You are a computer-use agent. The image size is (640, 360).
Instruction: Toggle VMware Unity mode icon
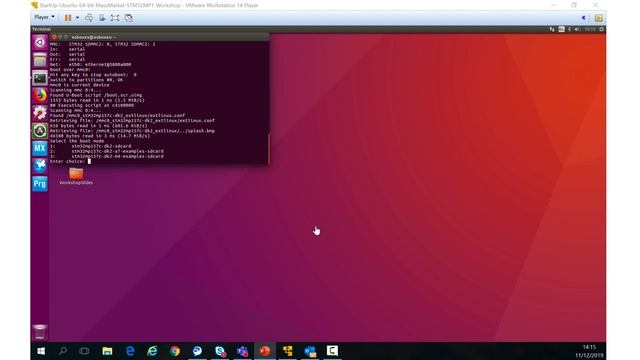coord(129,18)
